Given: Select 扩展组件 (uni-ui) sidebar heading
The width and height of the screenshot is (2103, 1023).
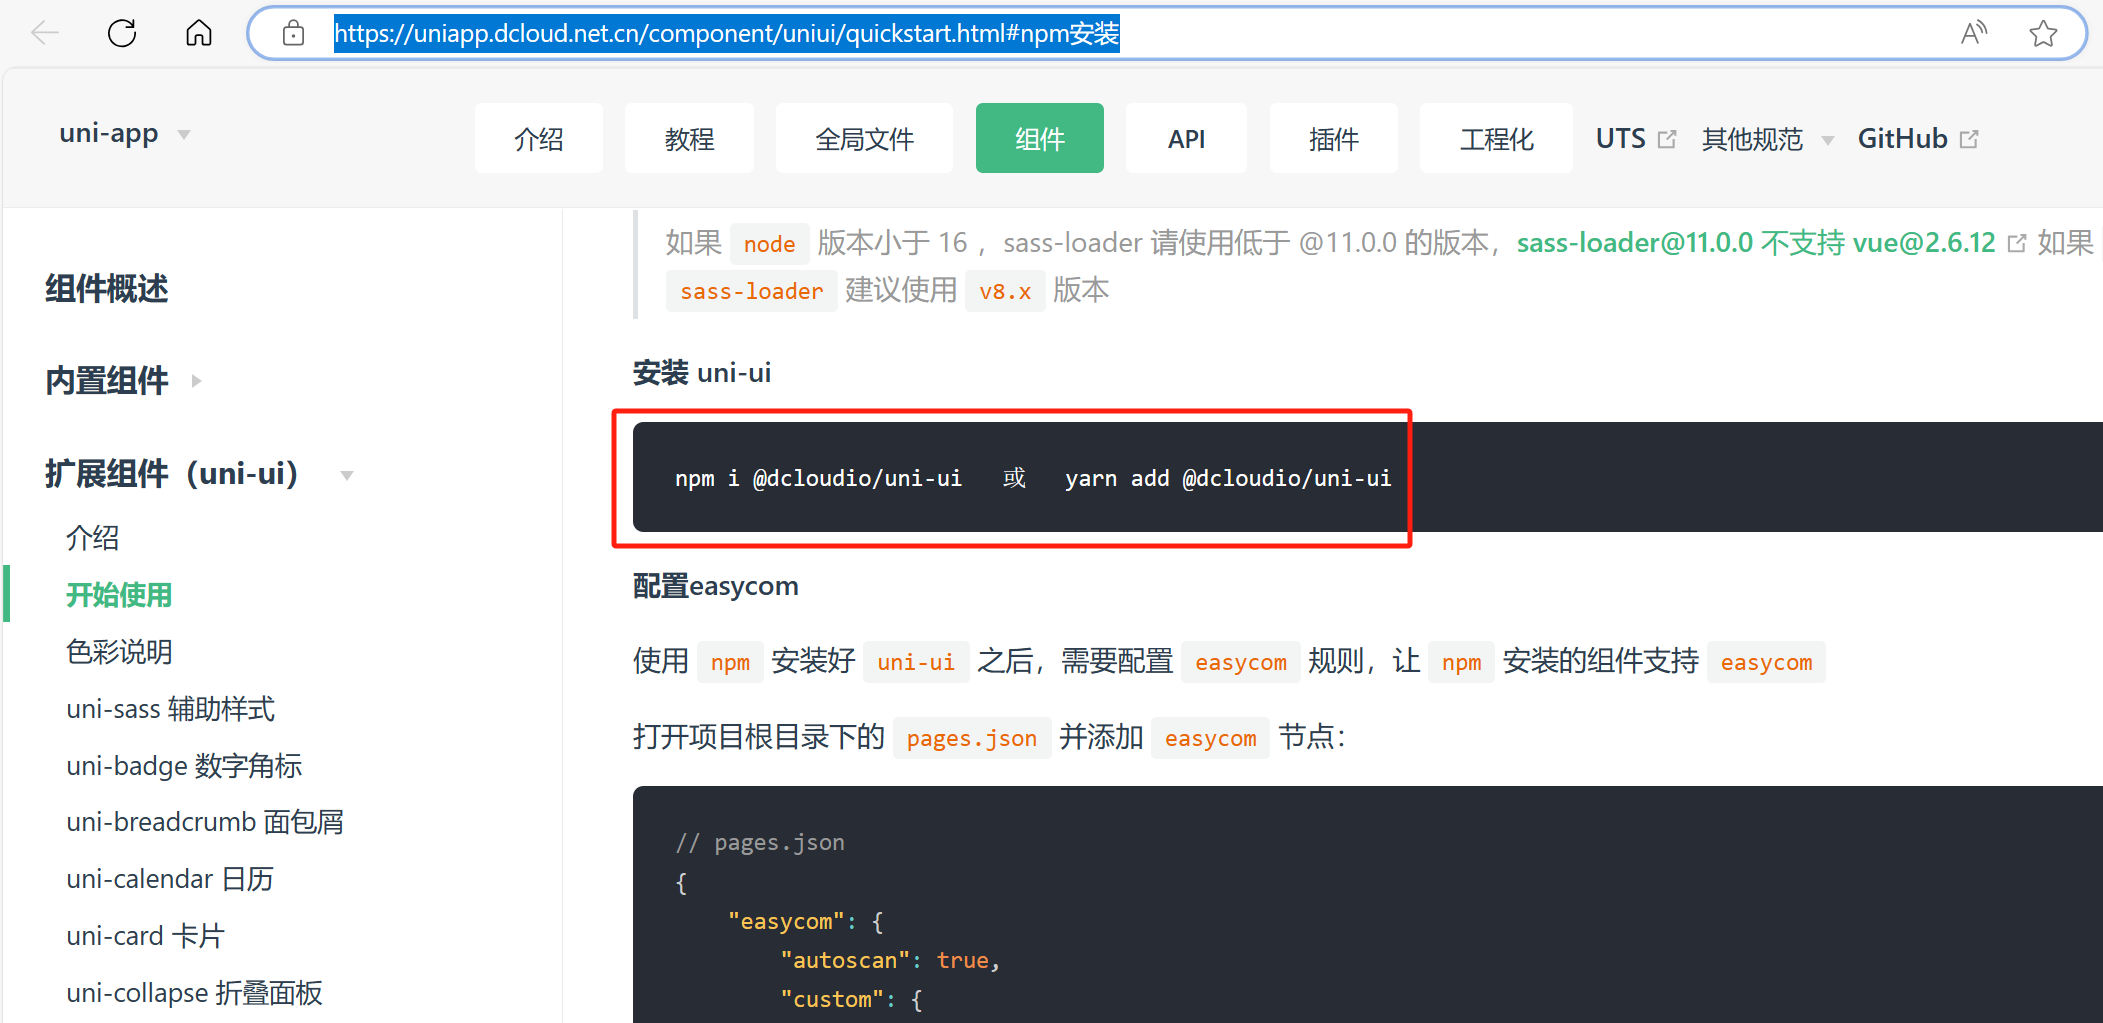Looking at the screenshot, I should coord(172,474).
